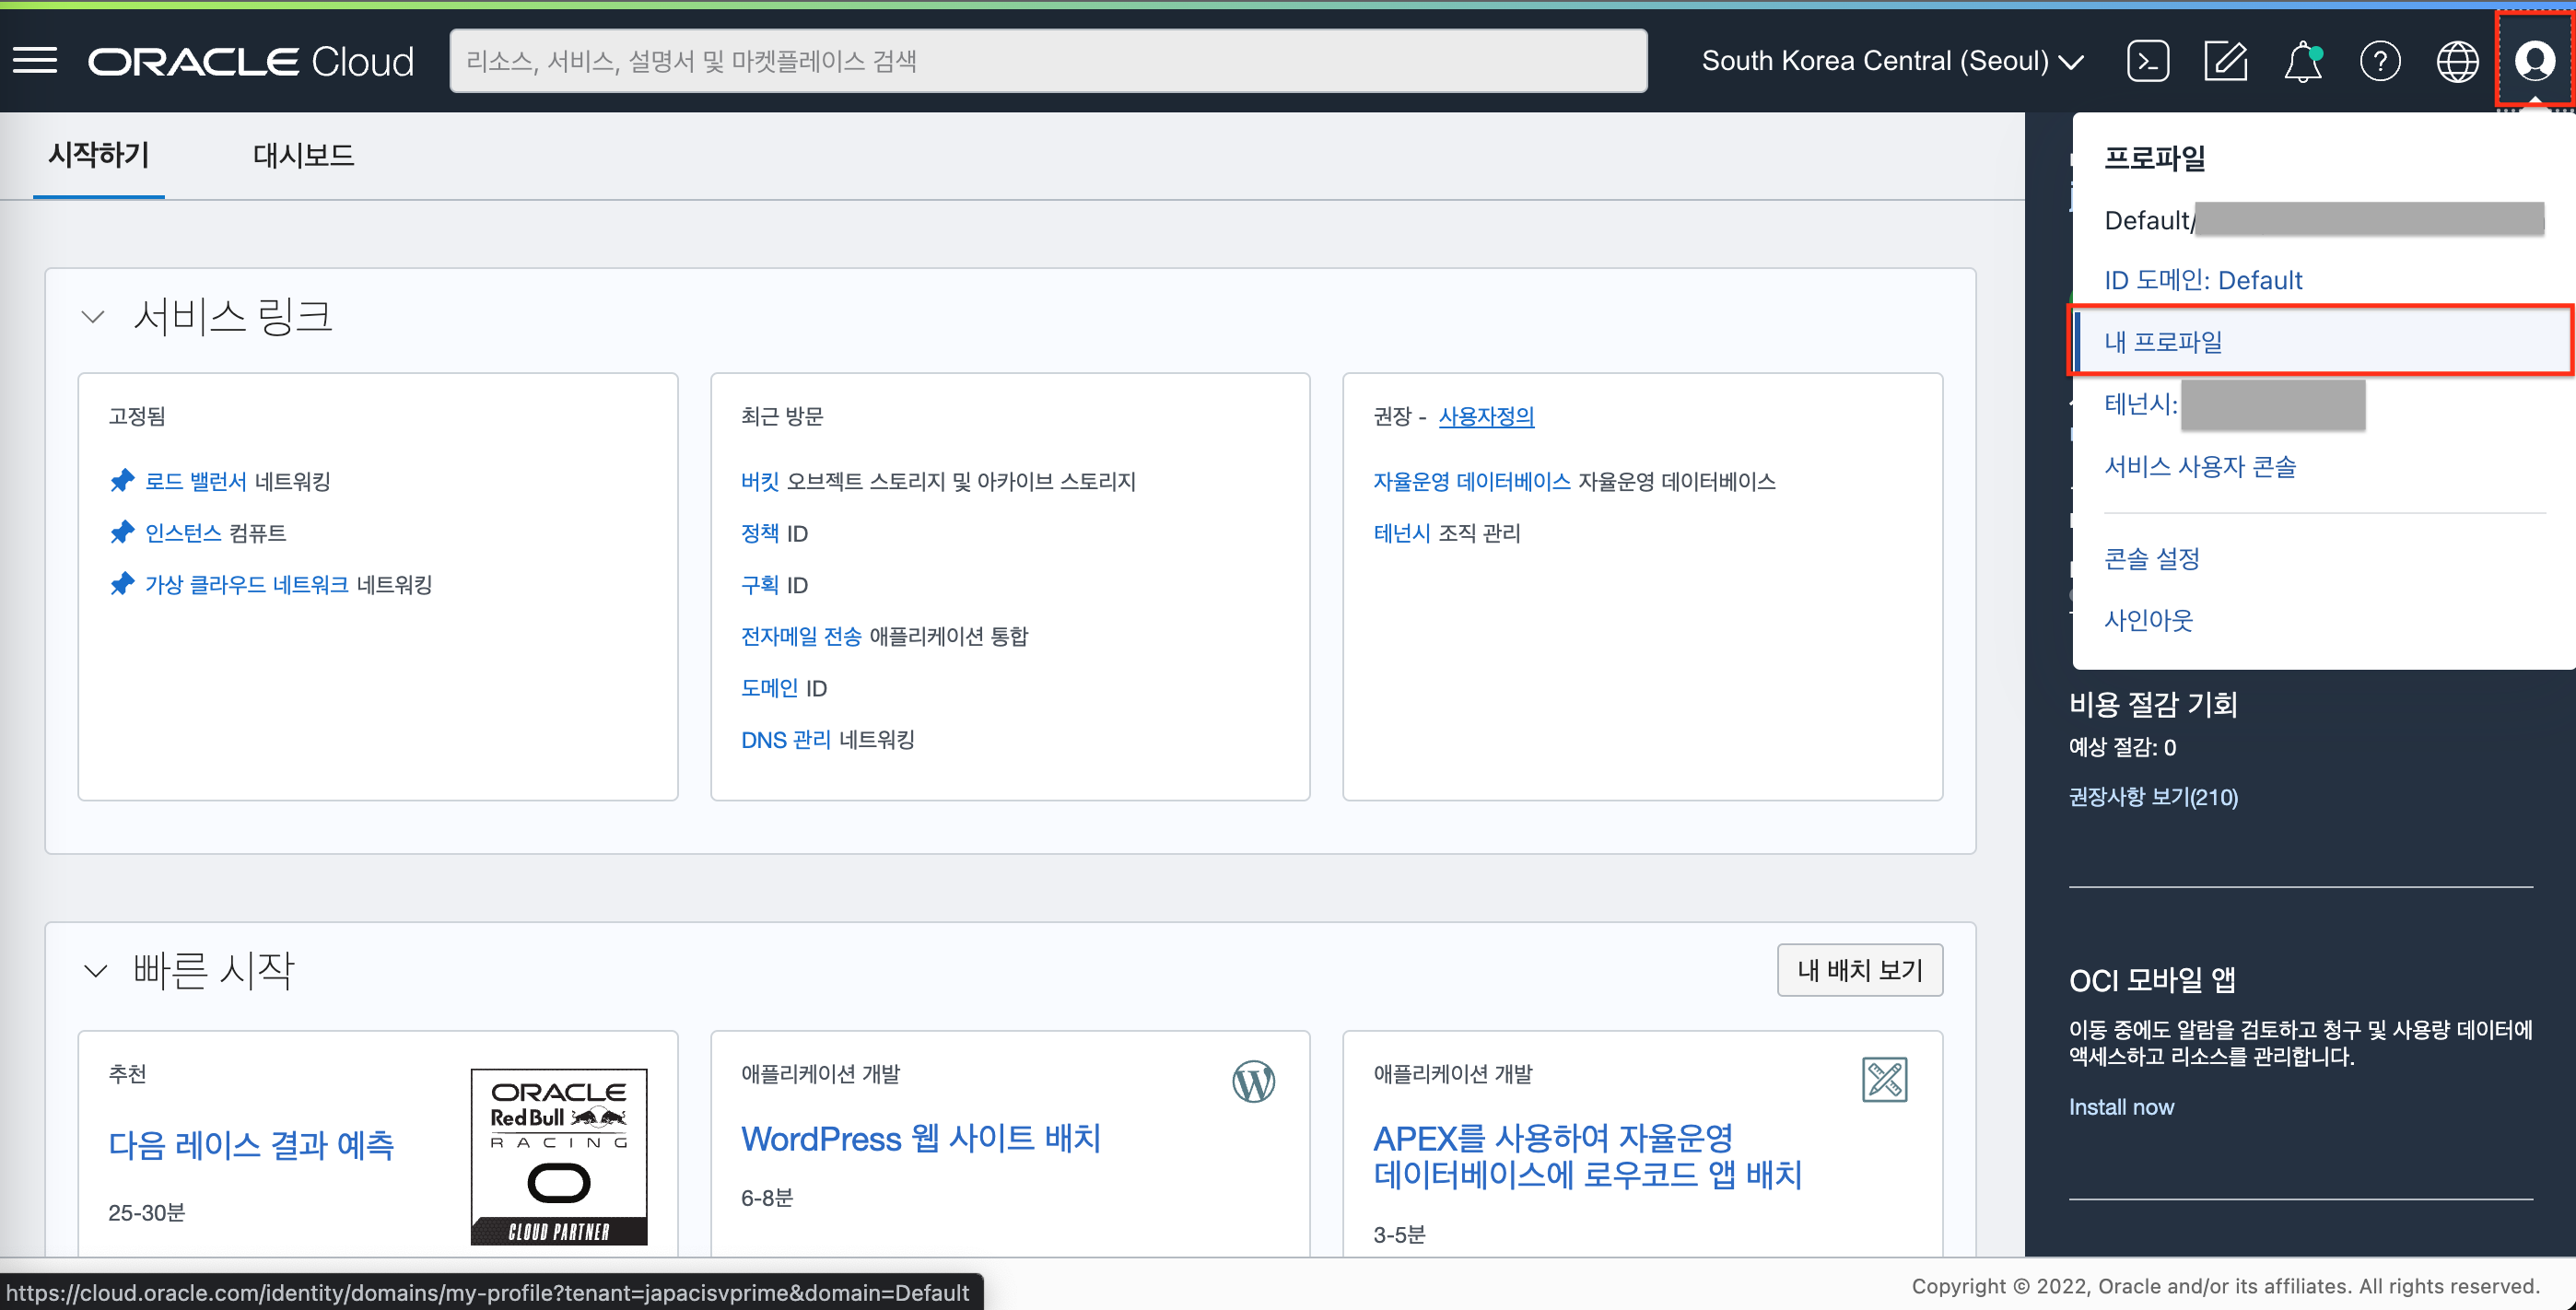
Task: Open the APEX 자율운영 데이터베이스 quickstart link
Action: [x=1587, y=1156]
